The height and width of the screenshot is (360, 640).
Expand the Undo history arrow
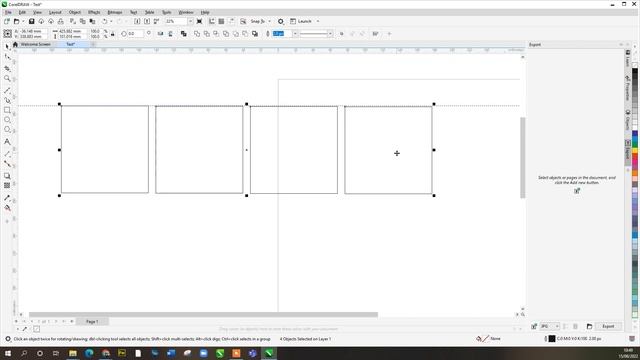pos(111,21)
